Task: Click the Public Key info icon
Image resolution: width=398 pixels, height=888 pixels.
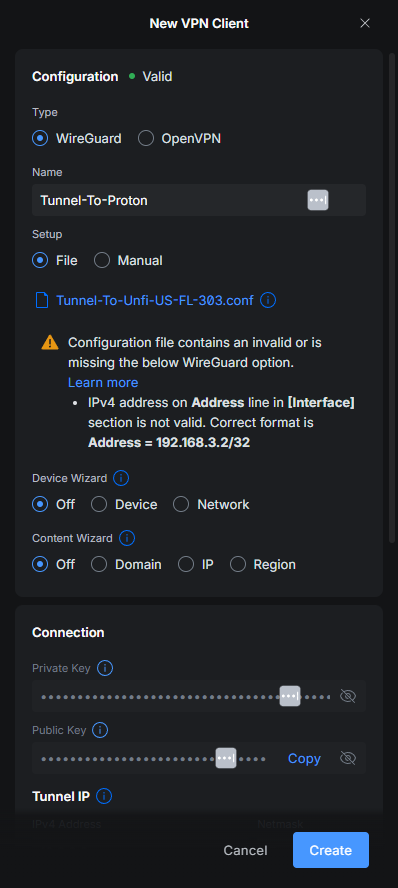Action: point(100,730)
